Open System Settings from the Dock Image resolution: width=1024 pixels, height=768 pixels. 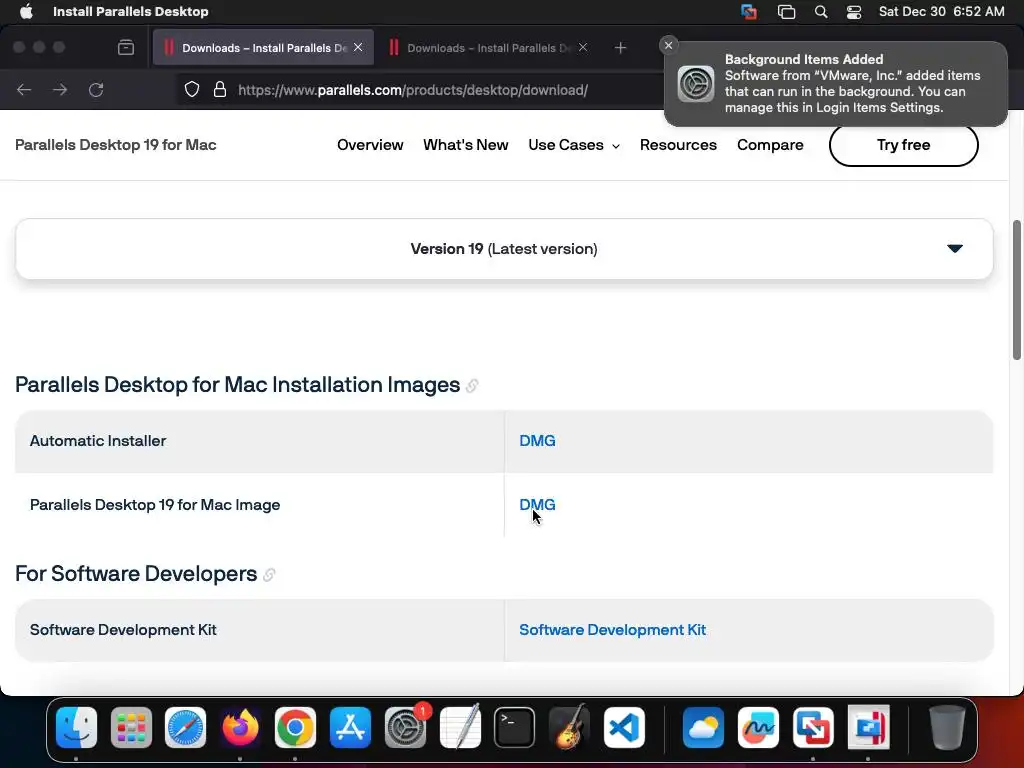tap(405, 728)
